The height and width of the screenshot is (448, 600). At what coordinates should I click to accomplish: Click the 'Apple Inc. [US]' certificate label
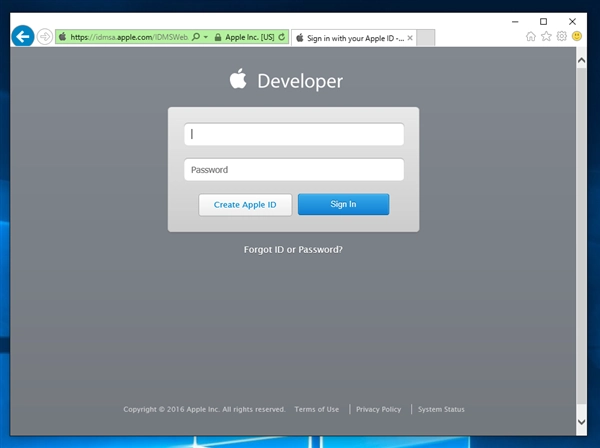(249, 37)
